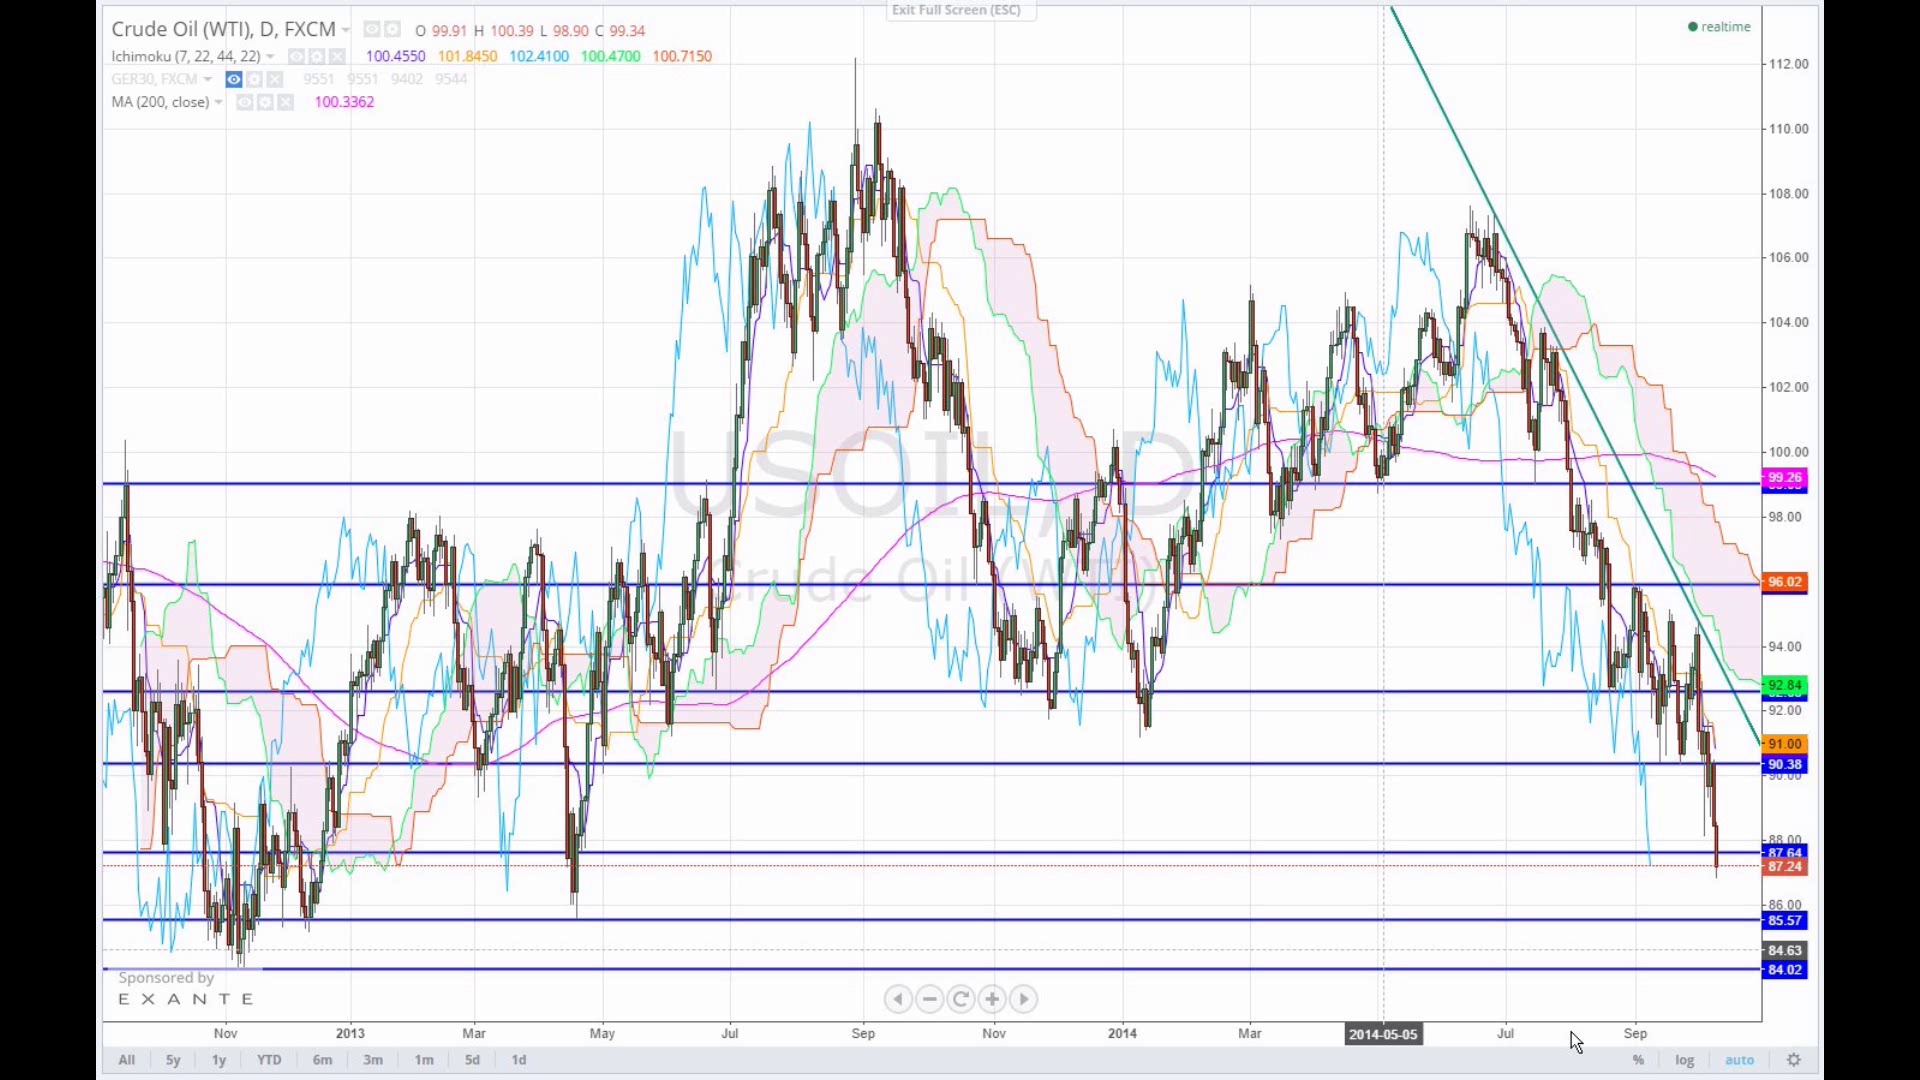Viewport: 1920px width, 1080px height.
Task: Zoom out chart with minus button
Action: (930, 999)
